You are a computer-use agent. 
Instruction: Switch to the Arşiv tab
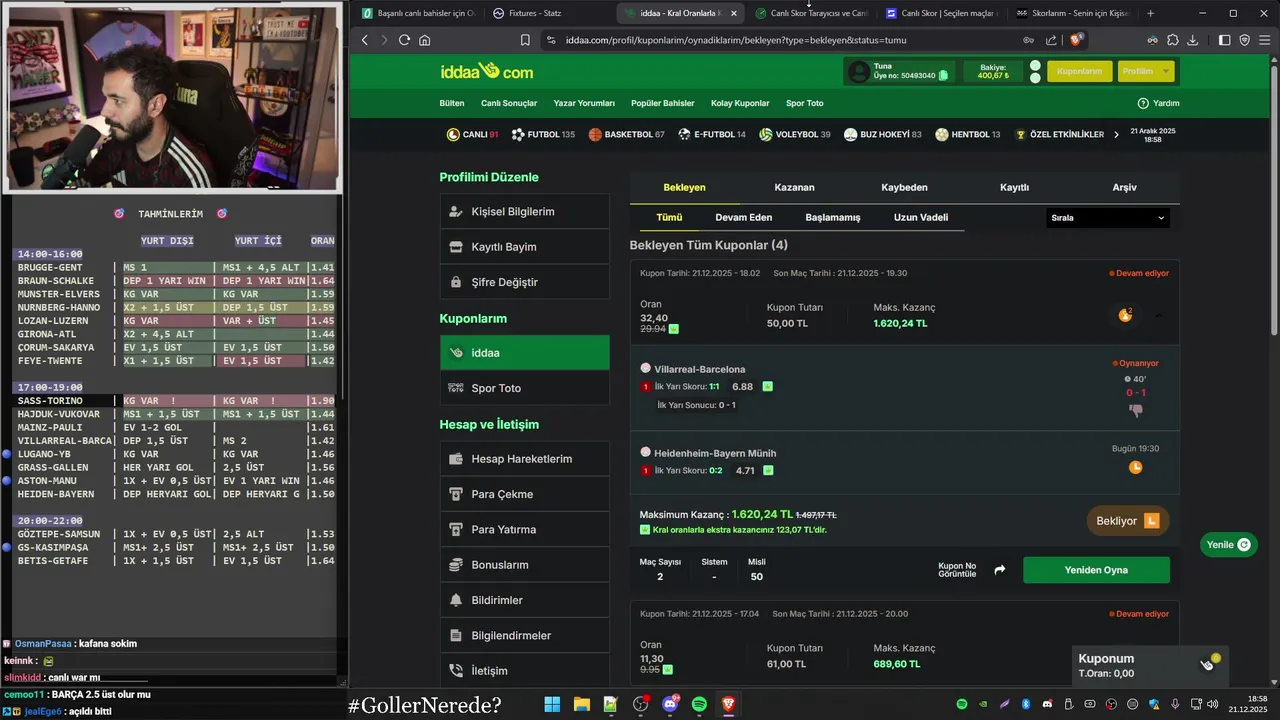(x=1124, y=187)
